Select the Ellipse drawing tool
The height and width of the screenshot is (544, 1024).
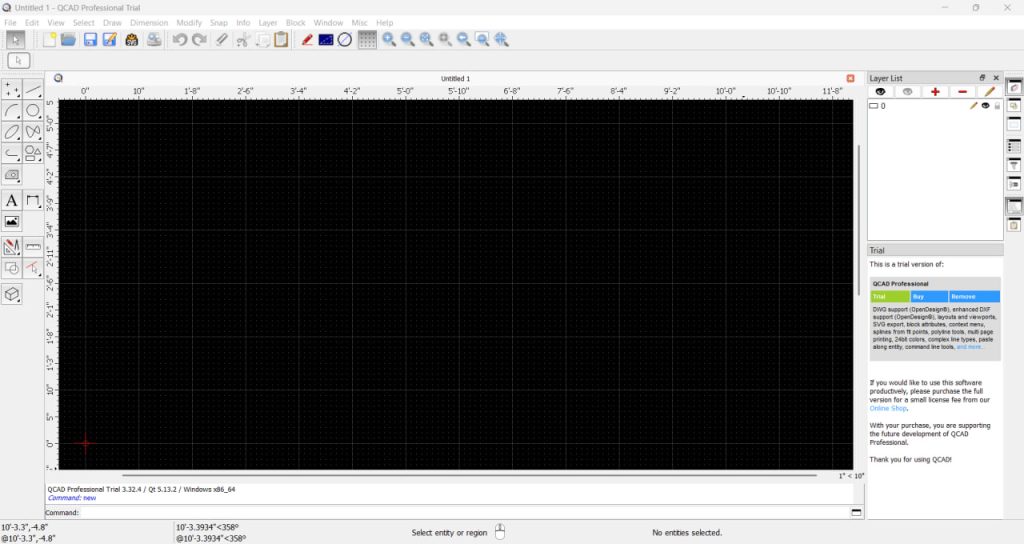(x=12, y=132)
